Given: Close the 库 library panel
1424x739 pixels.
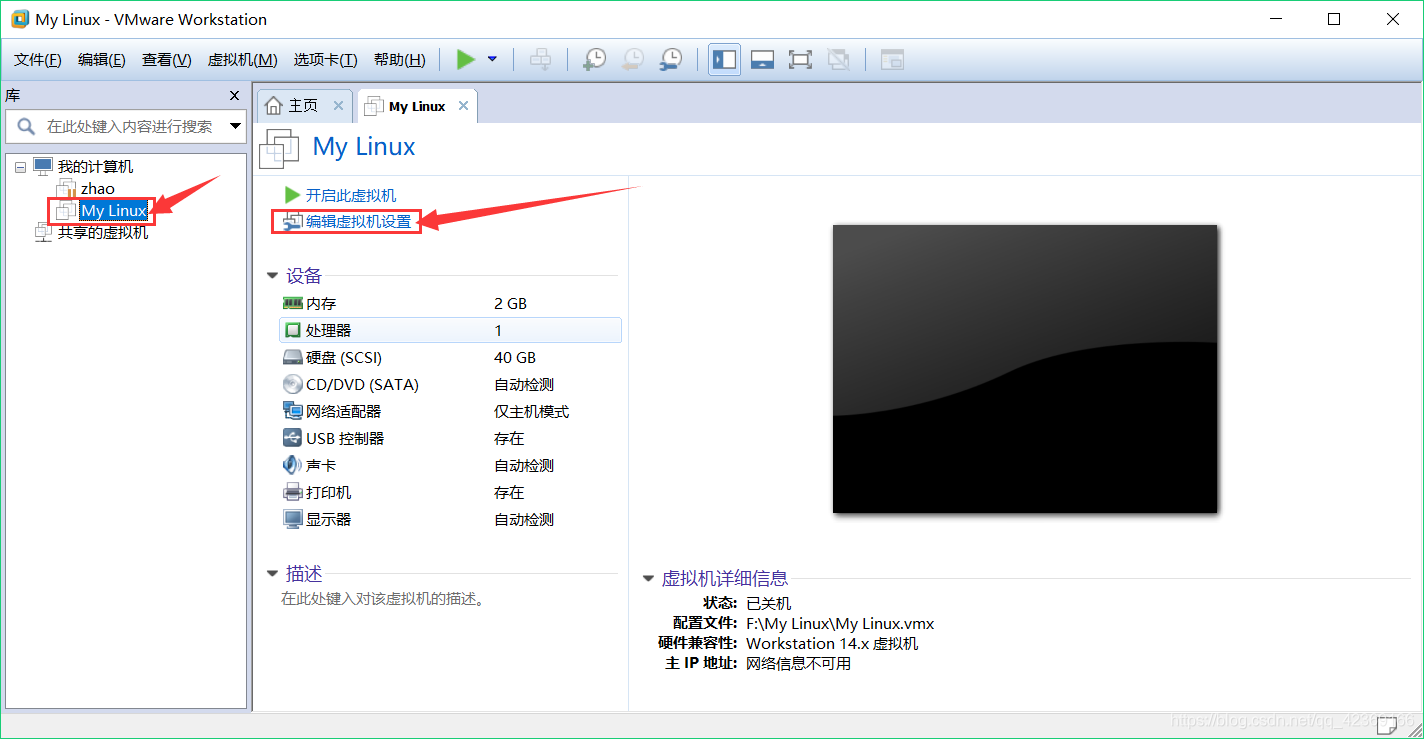Looking at the screenshot, I should (235, 96).
